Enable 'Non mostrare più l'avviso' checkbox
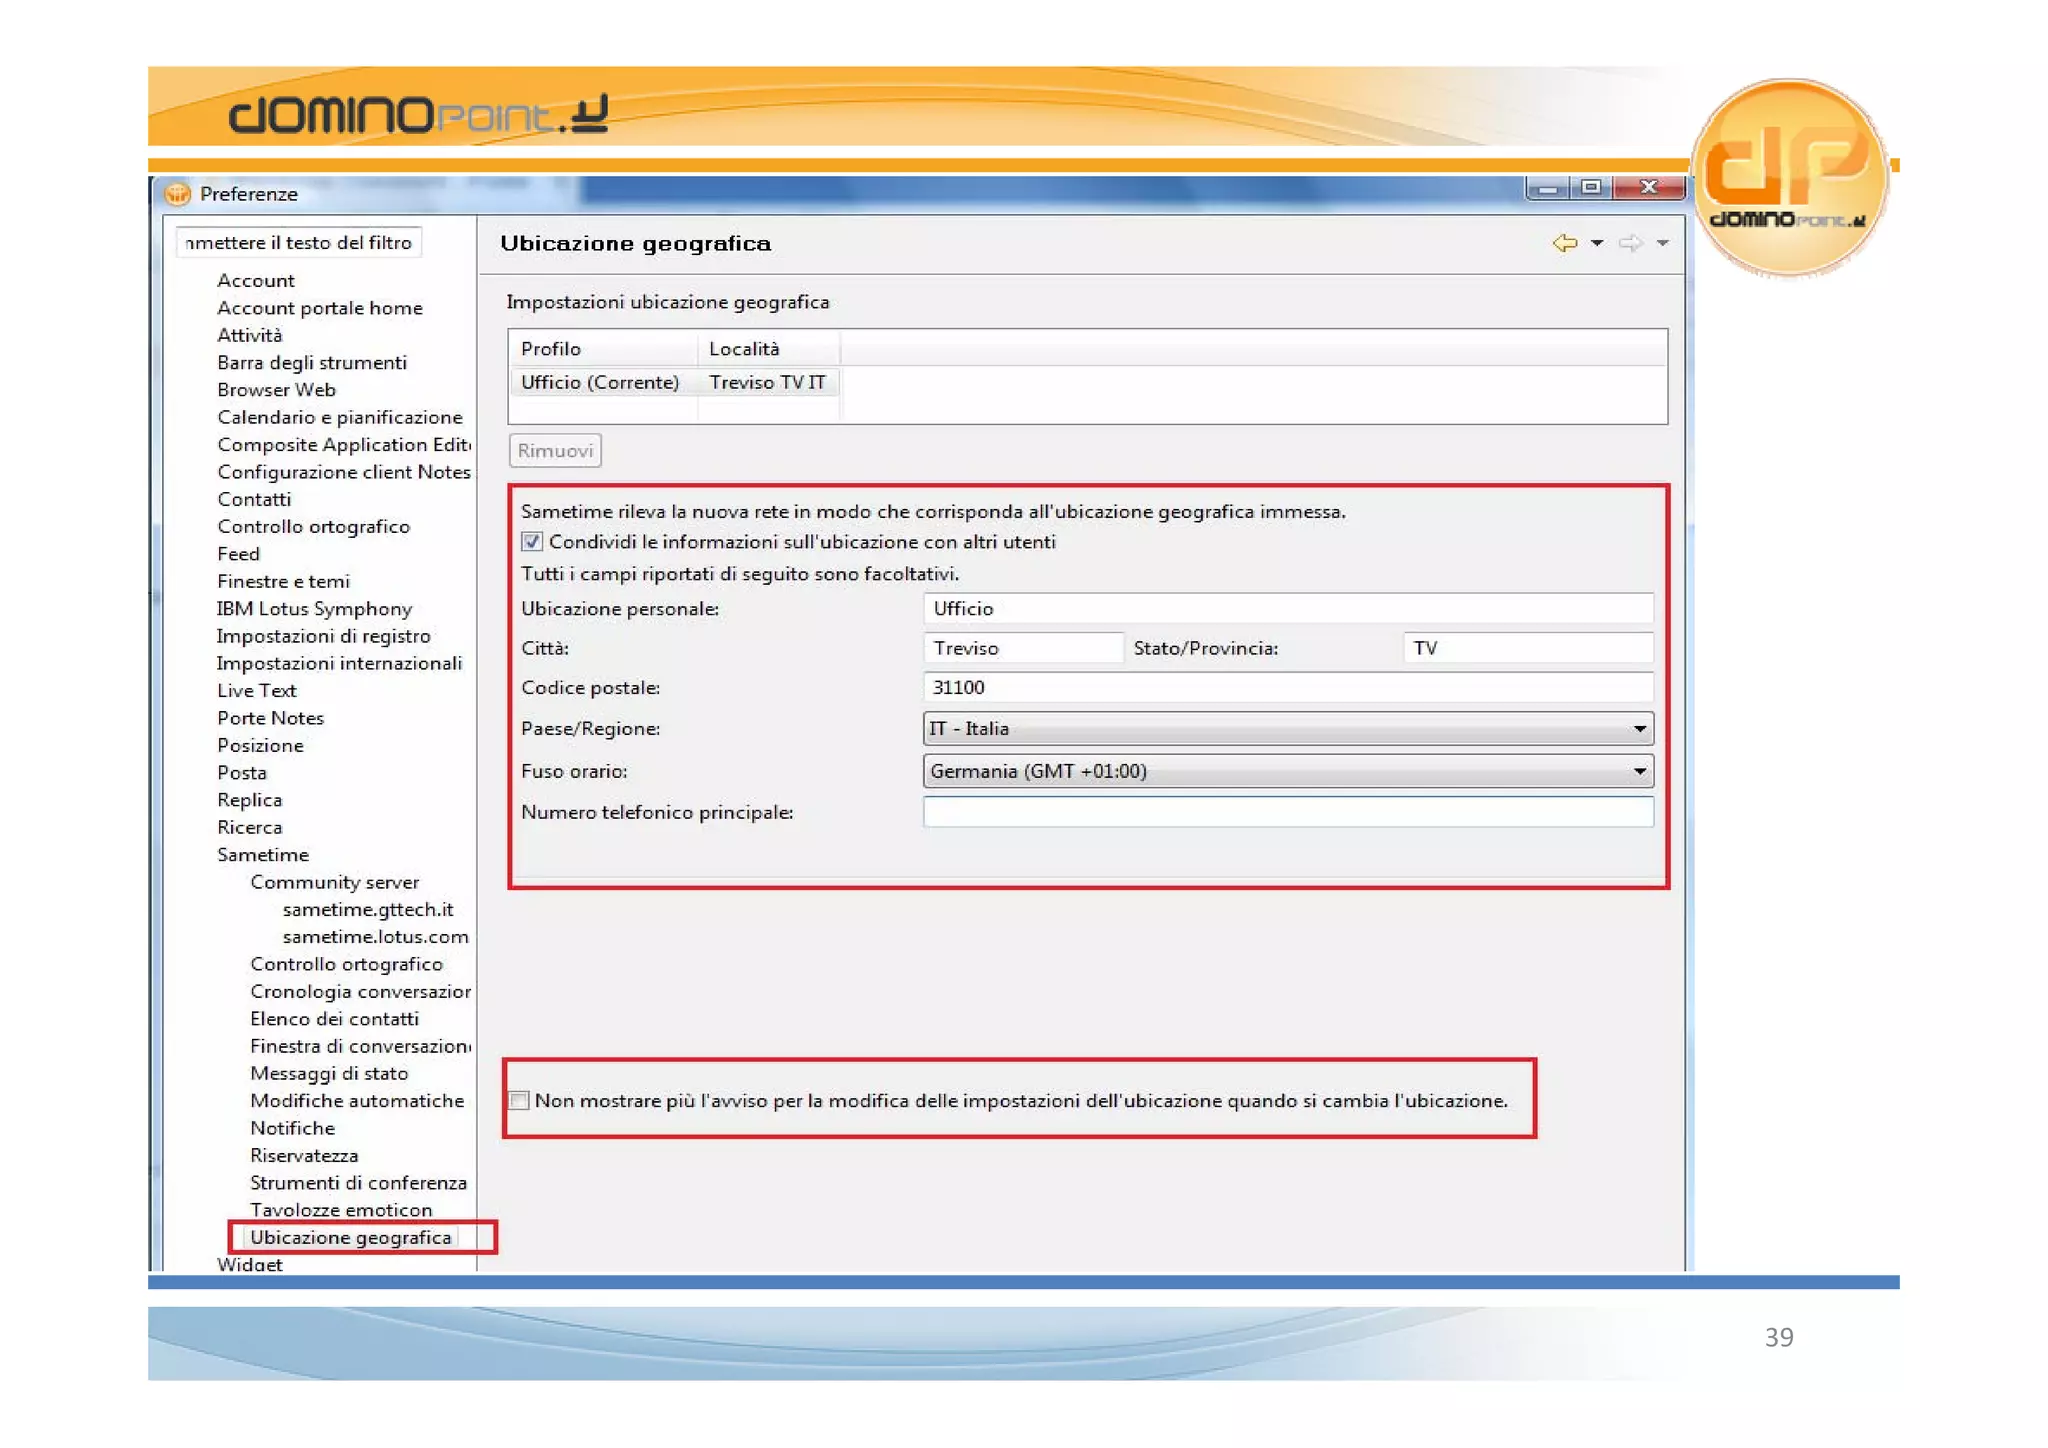The width and height of the screenshot is (2048, 1448). pos(519,1100)
